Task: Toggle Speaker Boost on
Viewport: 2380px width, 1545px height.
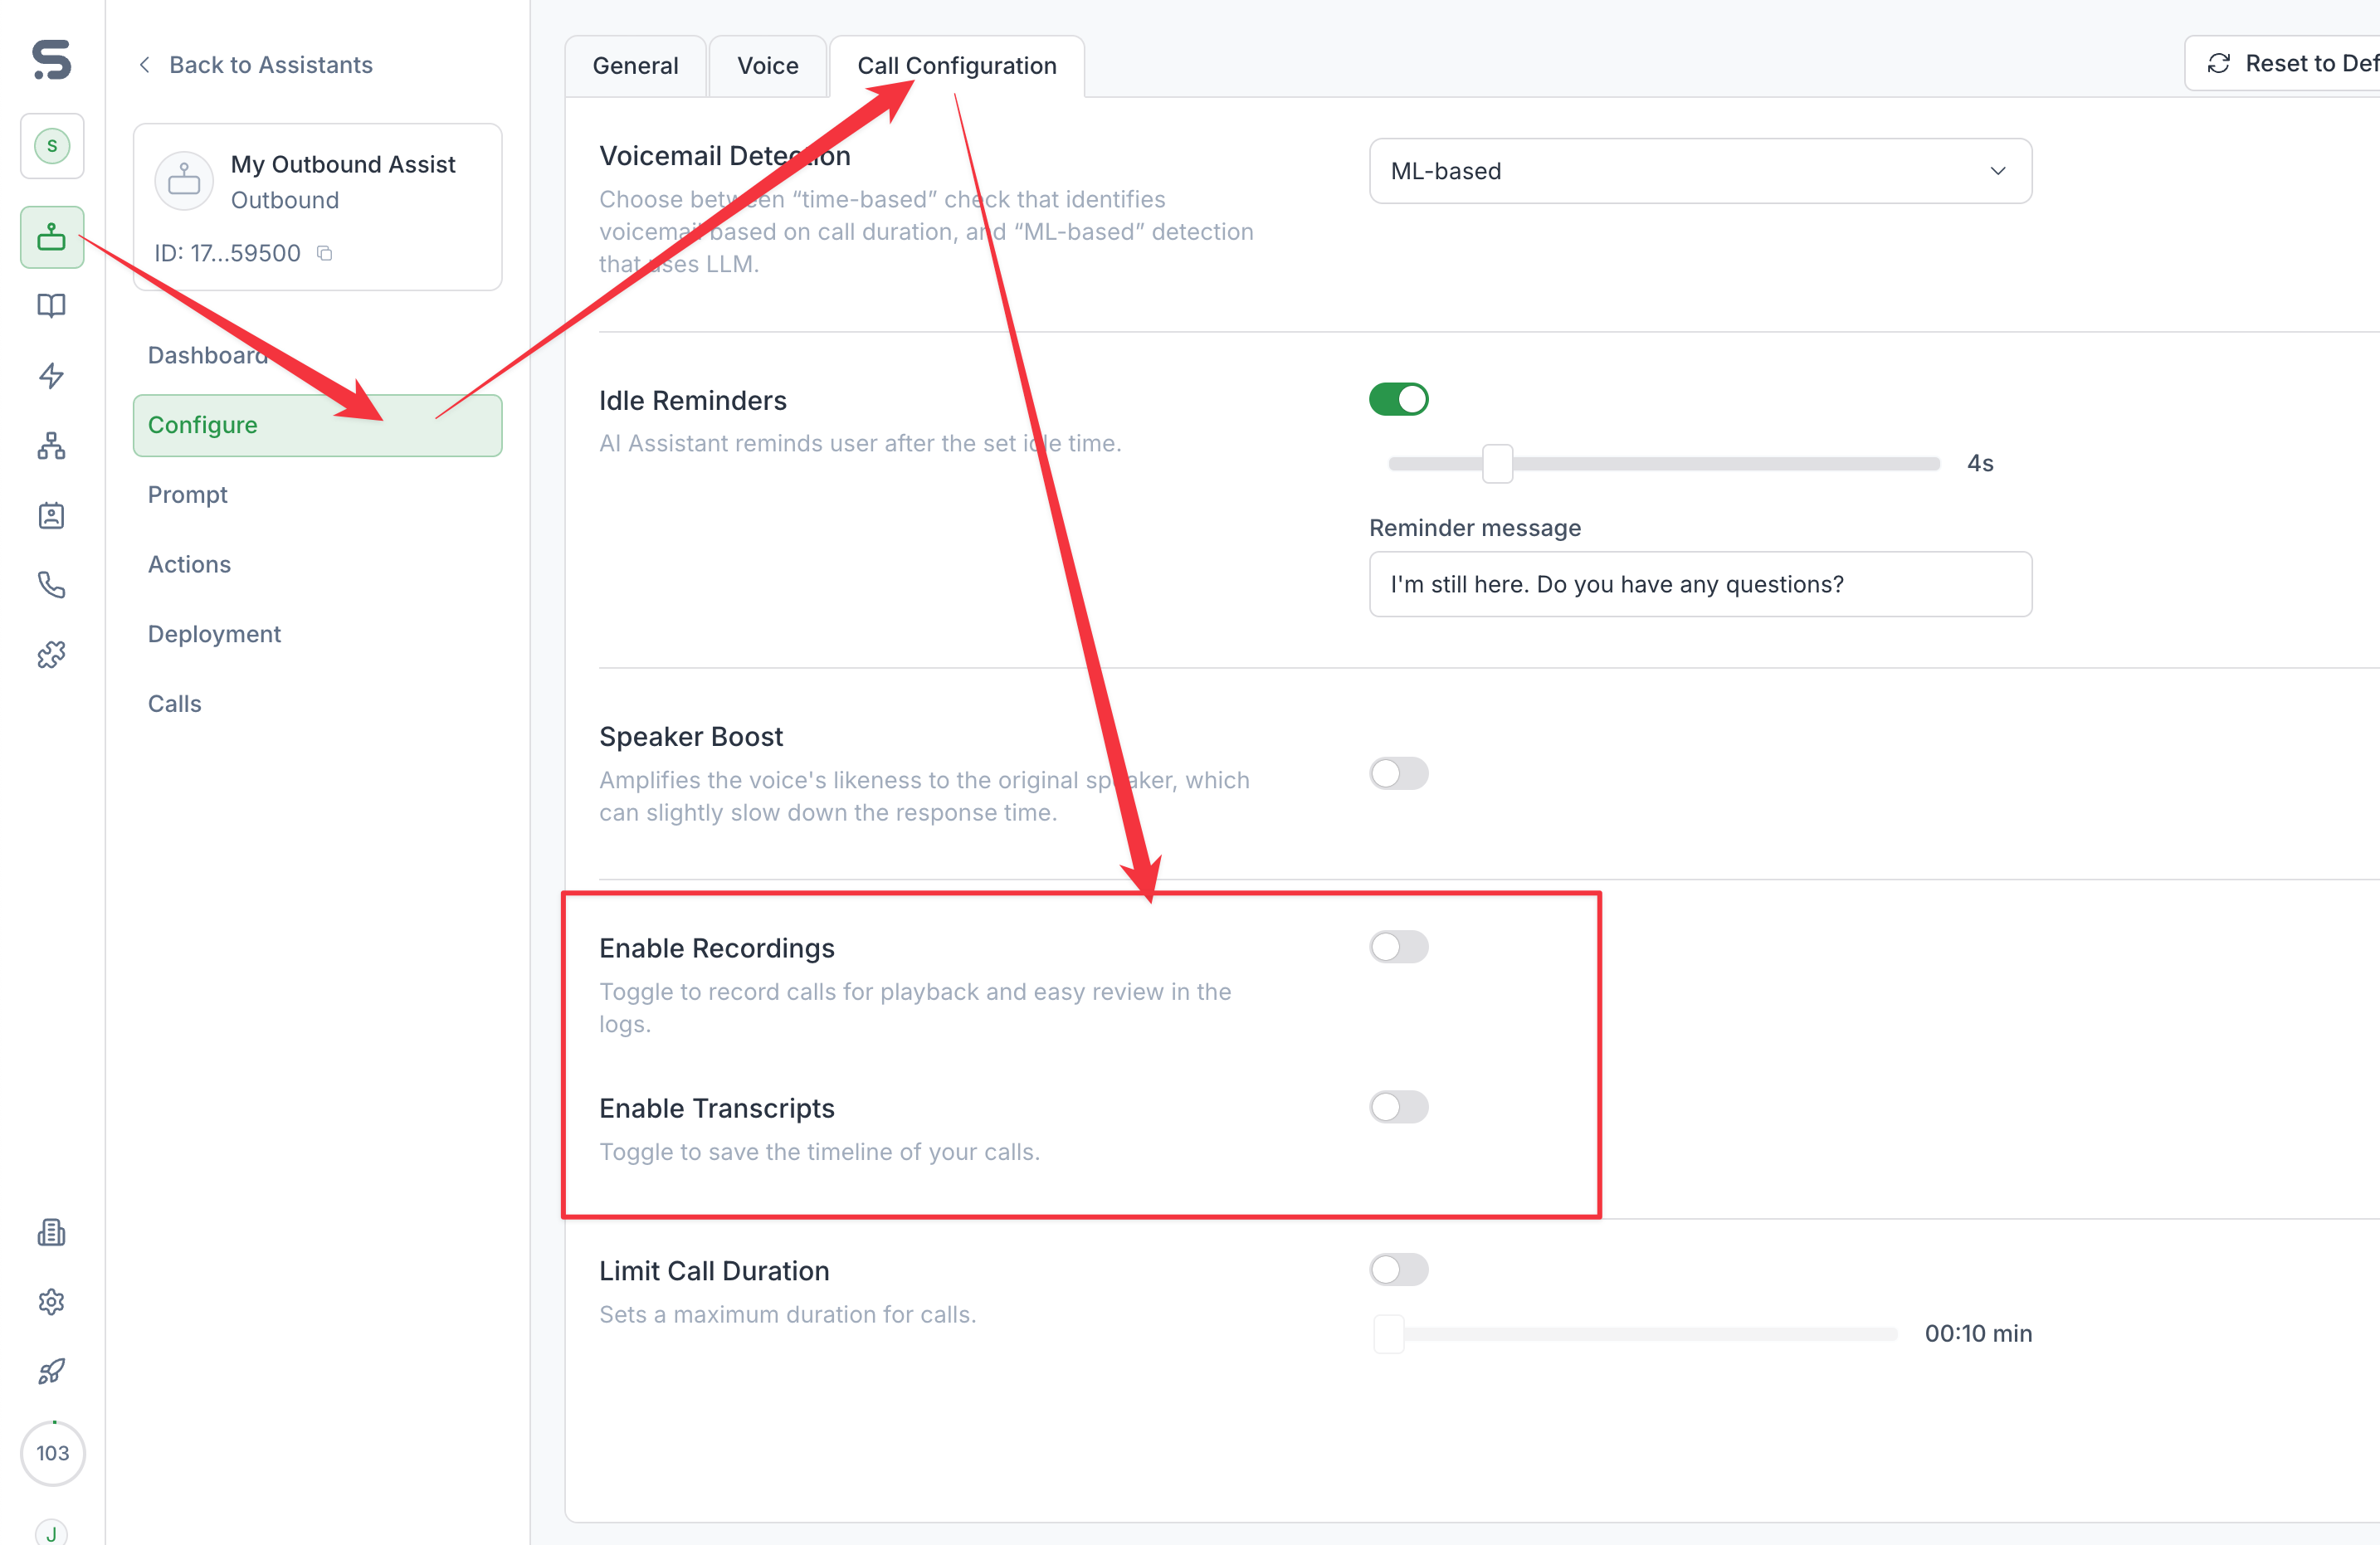Action: click(1398, 773)
